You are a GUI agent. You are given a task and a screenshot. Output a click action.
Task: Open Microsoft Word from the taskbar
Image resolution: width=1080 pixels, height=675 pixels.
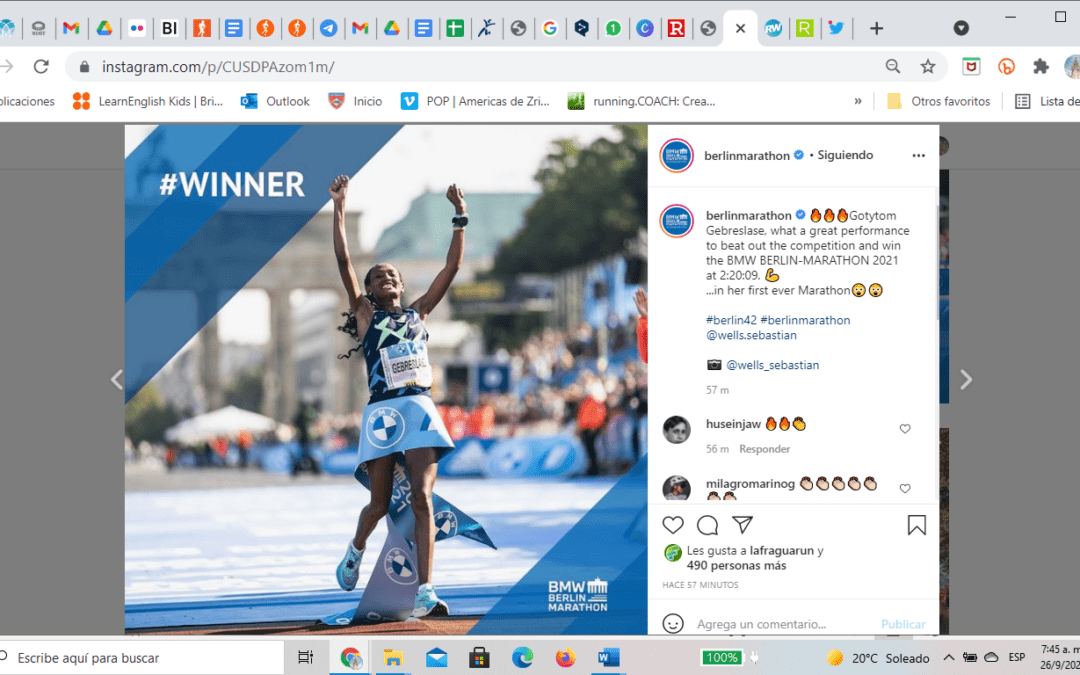click(x=608, y=657)
